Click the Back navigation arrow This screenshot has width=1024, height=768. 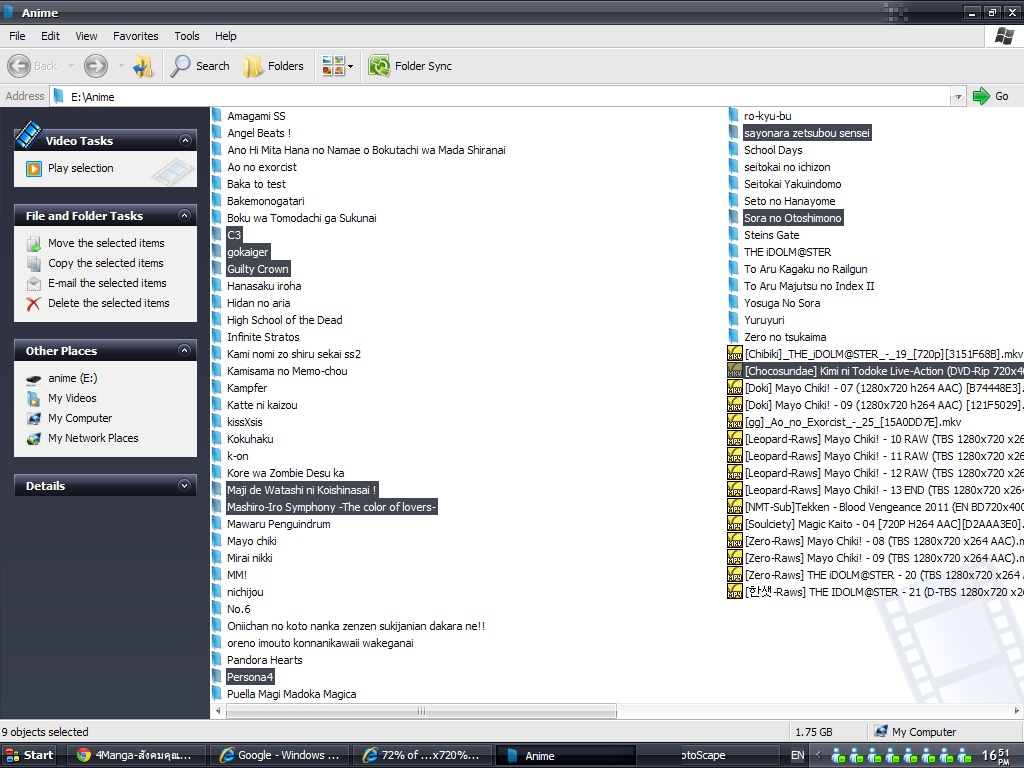(19, 66)
